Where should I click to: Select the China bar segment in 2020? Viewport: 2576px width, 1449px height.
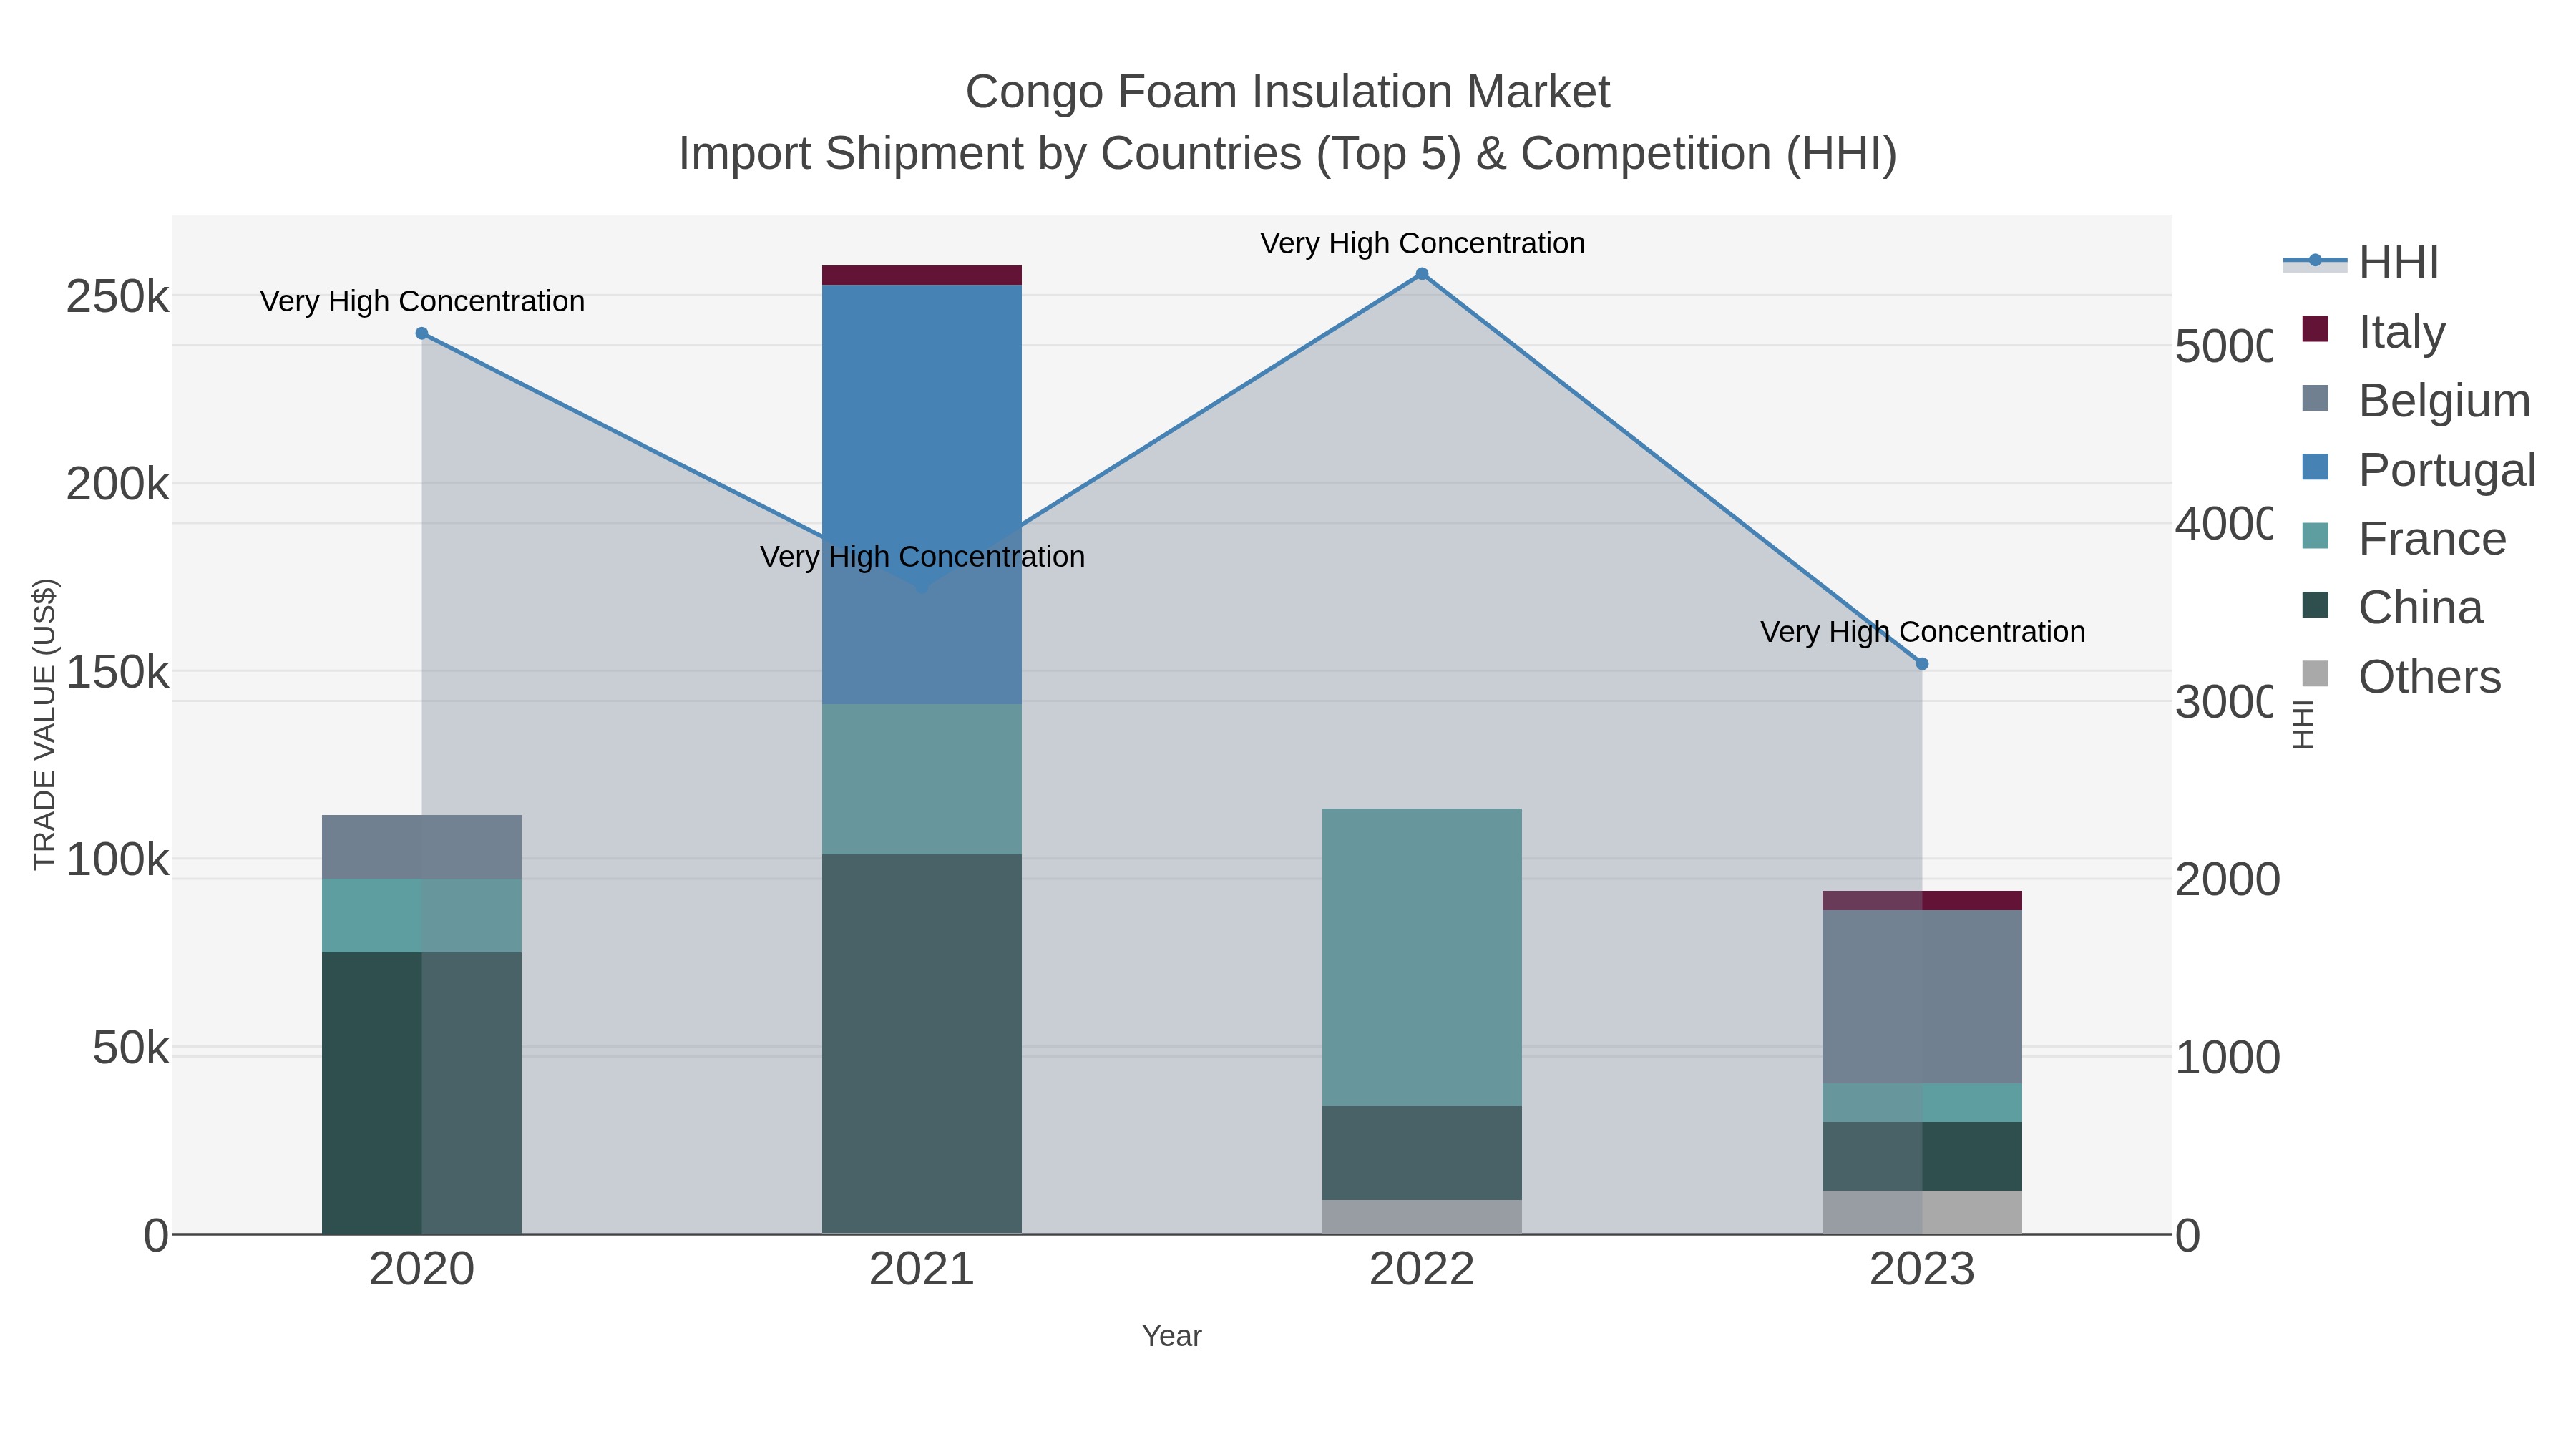[x=422, y=1093]
